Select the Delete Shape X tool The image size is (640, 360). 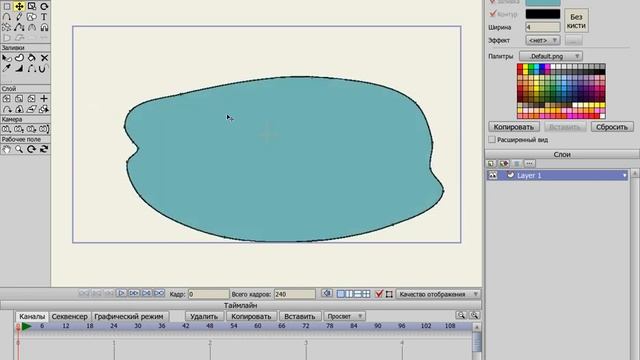tap(44, 58)
